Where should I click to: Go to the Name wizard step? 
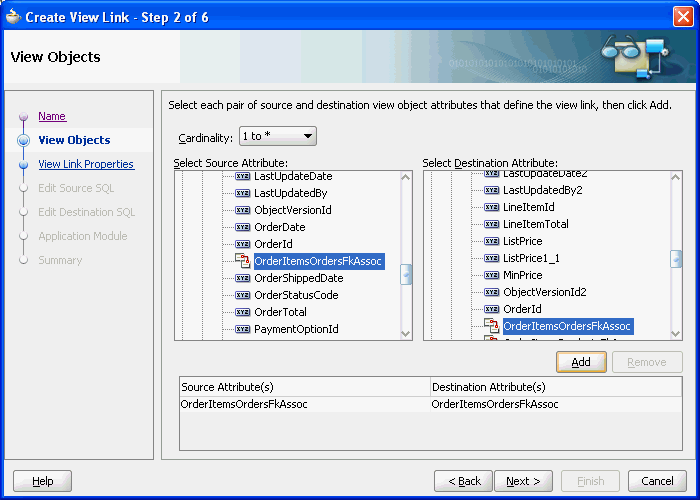coord(52,116)
